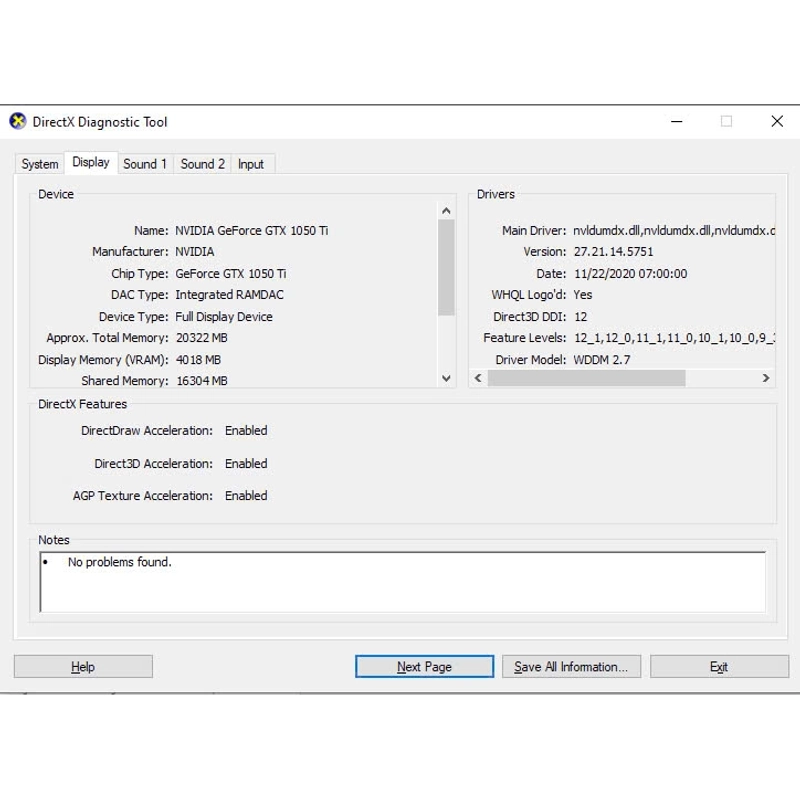
Task: Select the Display tab
Action: (91, 162)
